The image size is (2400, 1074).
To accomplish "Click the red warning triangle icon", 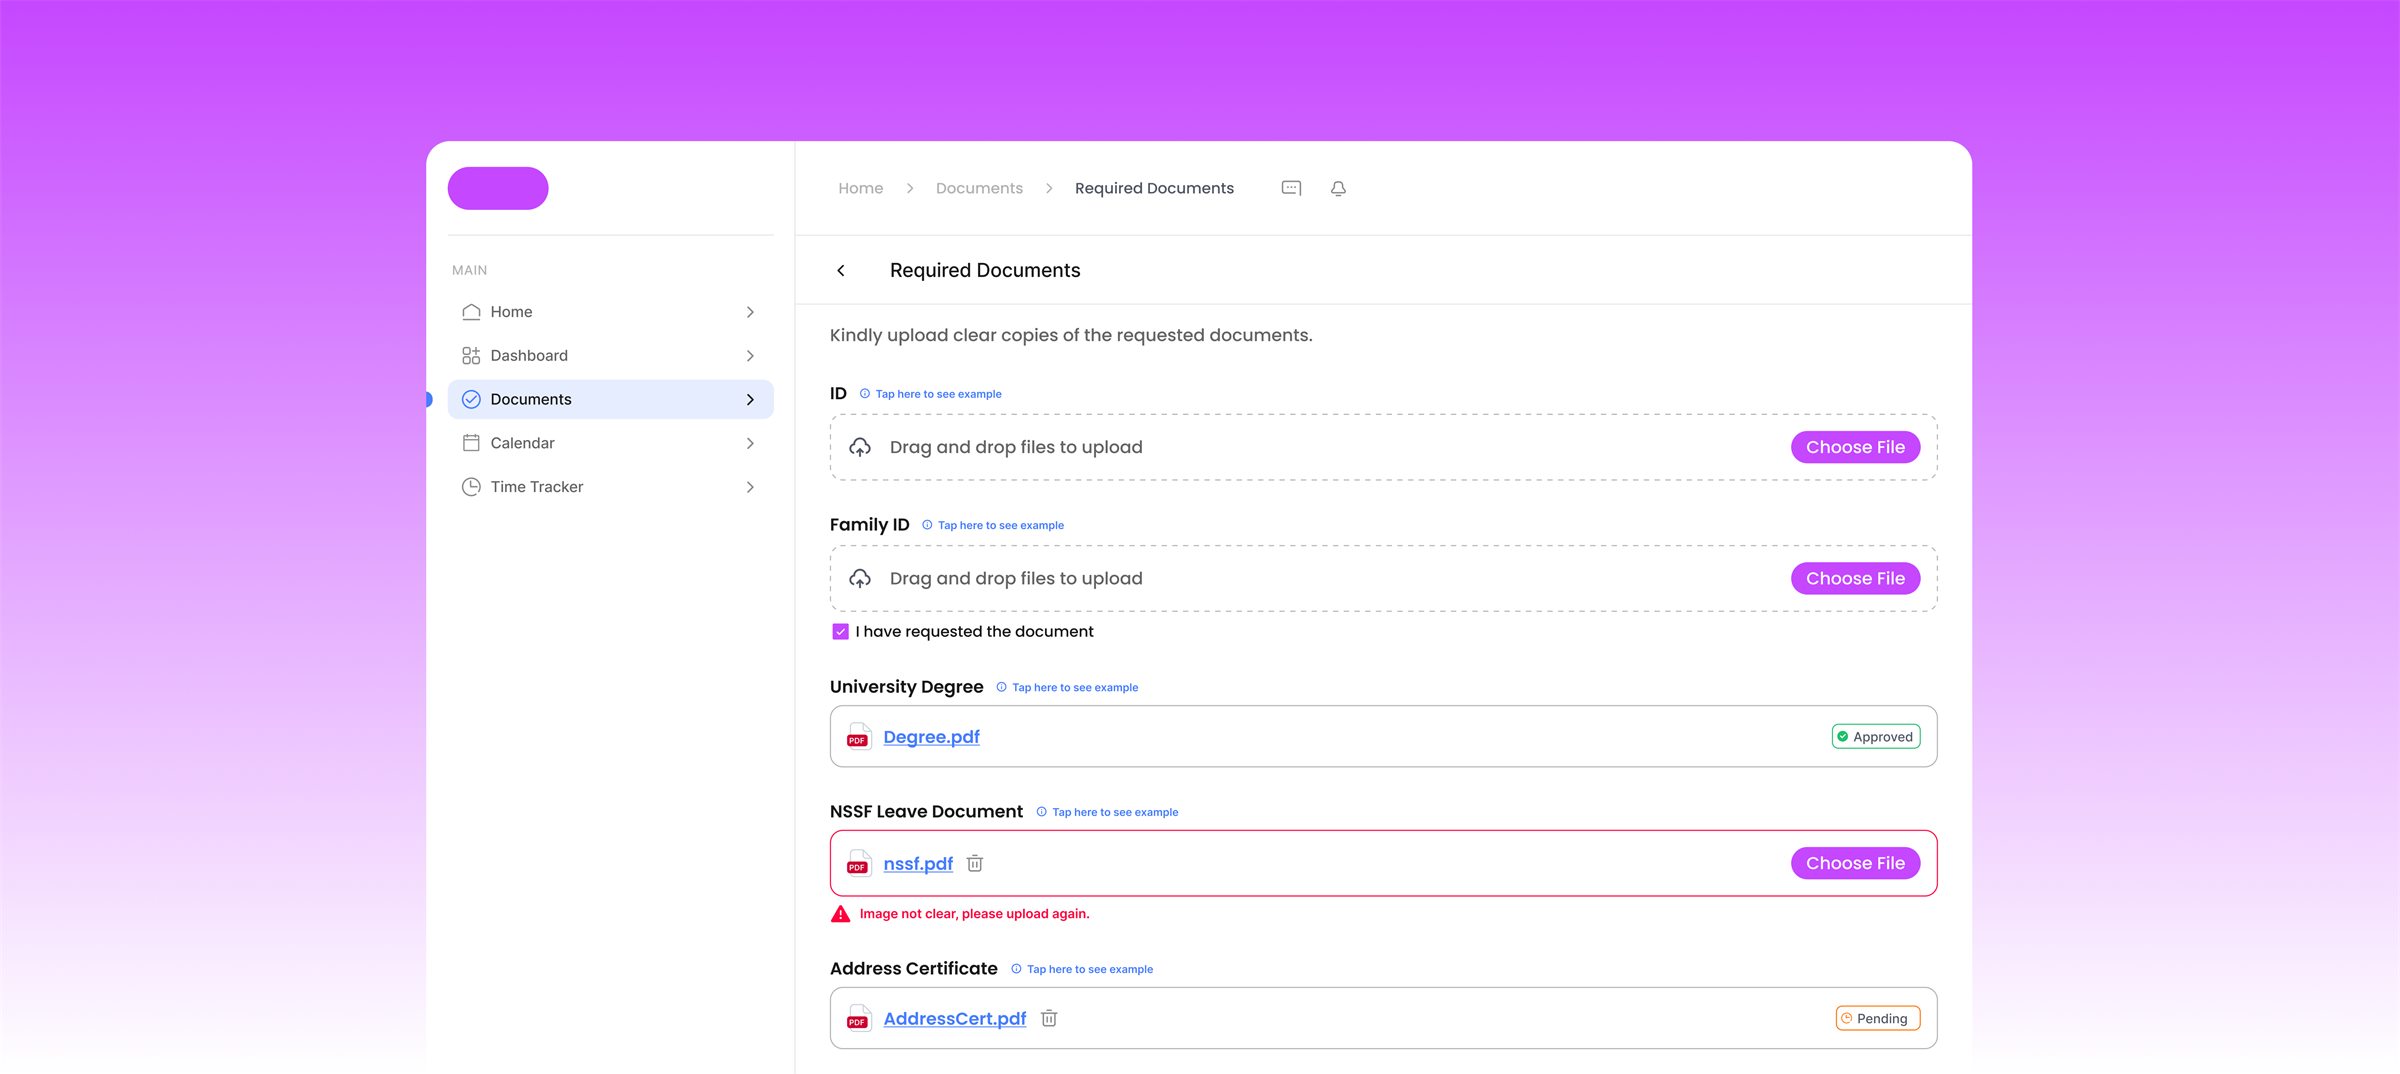I will 841,914.
